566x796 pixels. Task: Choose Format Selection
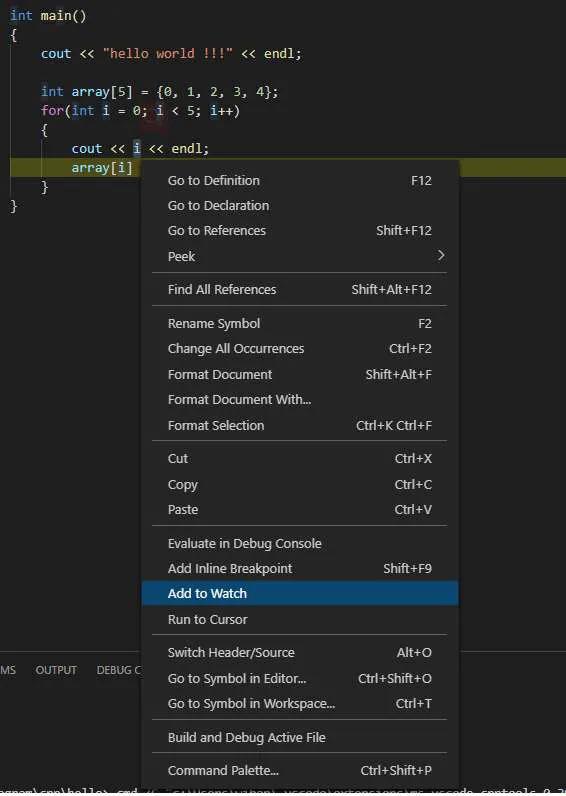coord(299,425)
